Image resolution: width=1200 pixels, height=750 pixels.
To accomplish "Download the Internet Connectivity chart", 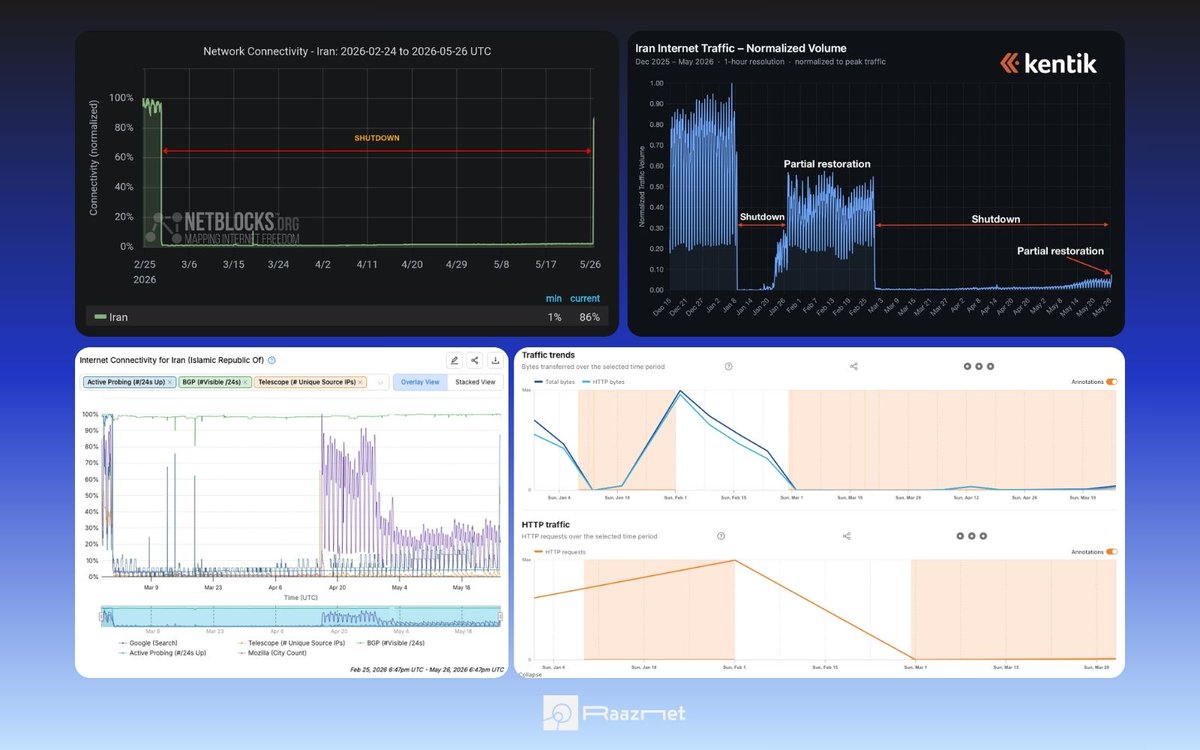I will [x=494, y=361].
